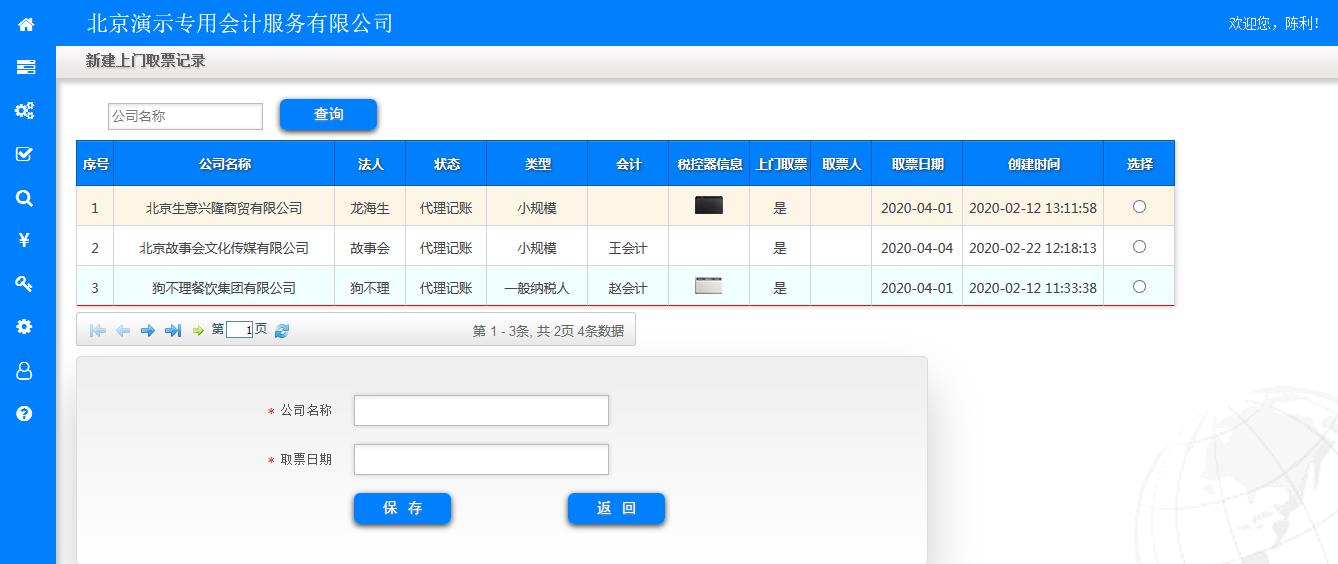Click company name 北京故事会文化传媒有限公司
Viewport: 1338px width, 564px height.
[224, 248]
